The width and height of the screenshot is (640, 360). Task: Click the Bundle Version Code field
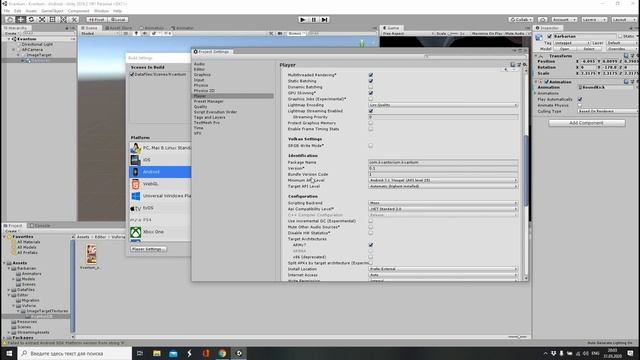(443, 174)
